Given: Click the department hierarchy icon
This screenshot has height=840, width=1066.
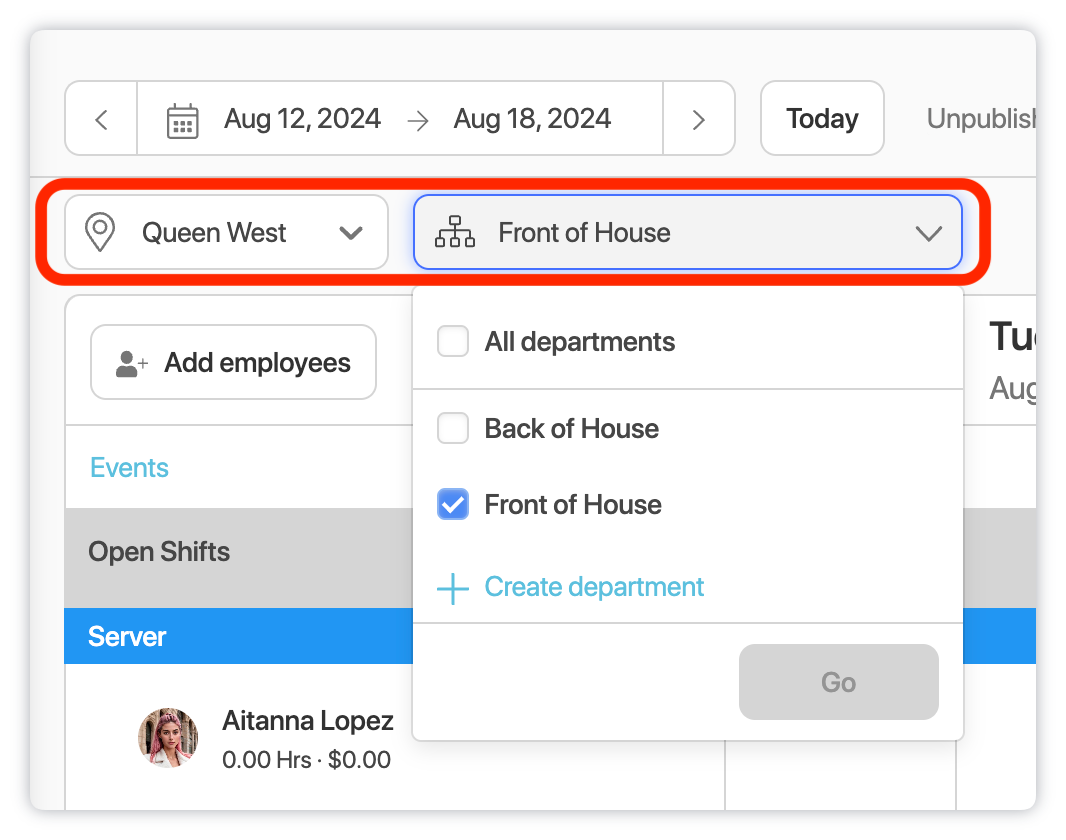Looking at the screenshot, I should [455, 233].
